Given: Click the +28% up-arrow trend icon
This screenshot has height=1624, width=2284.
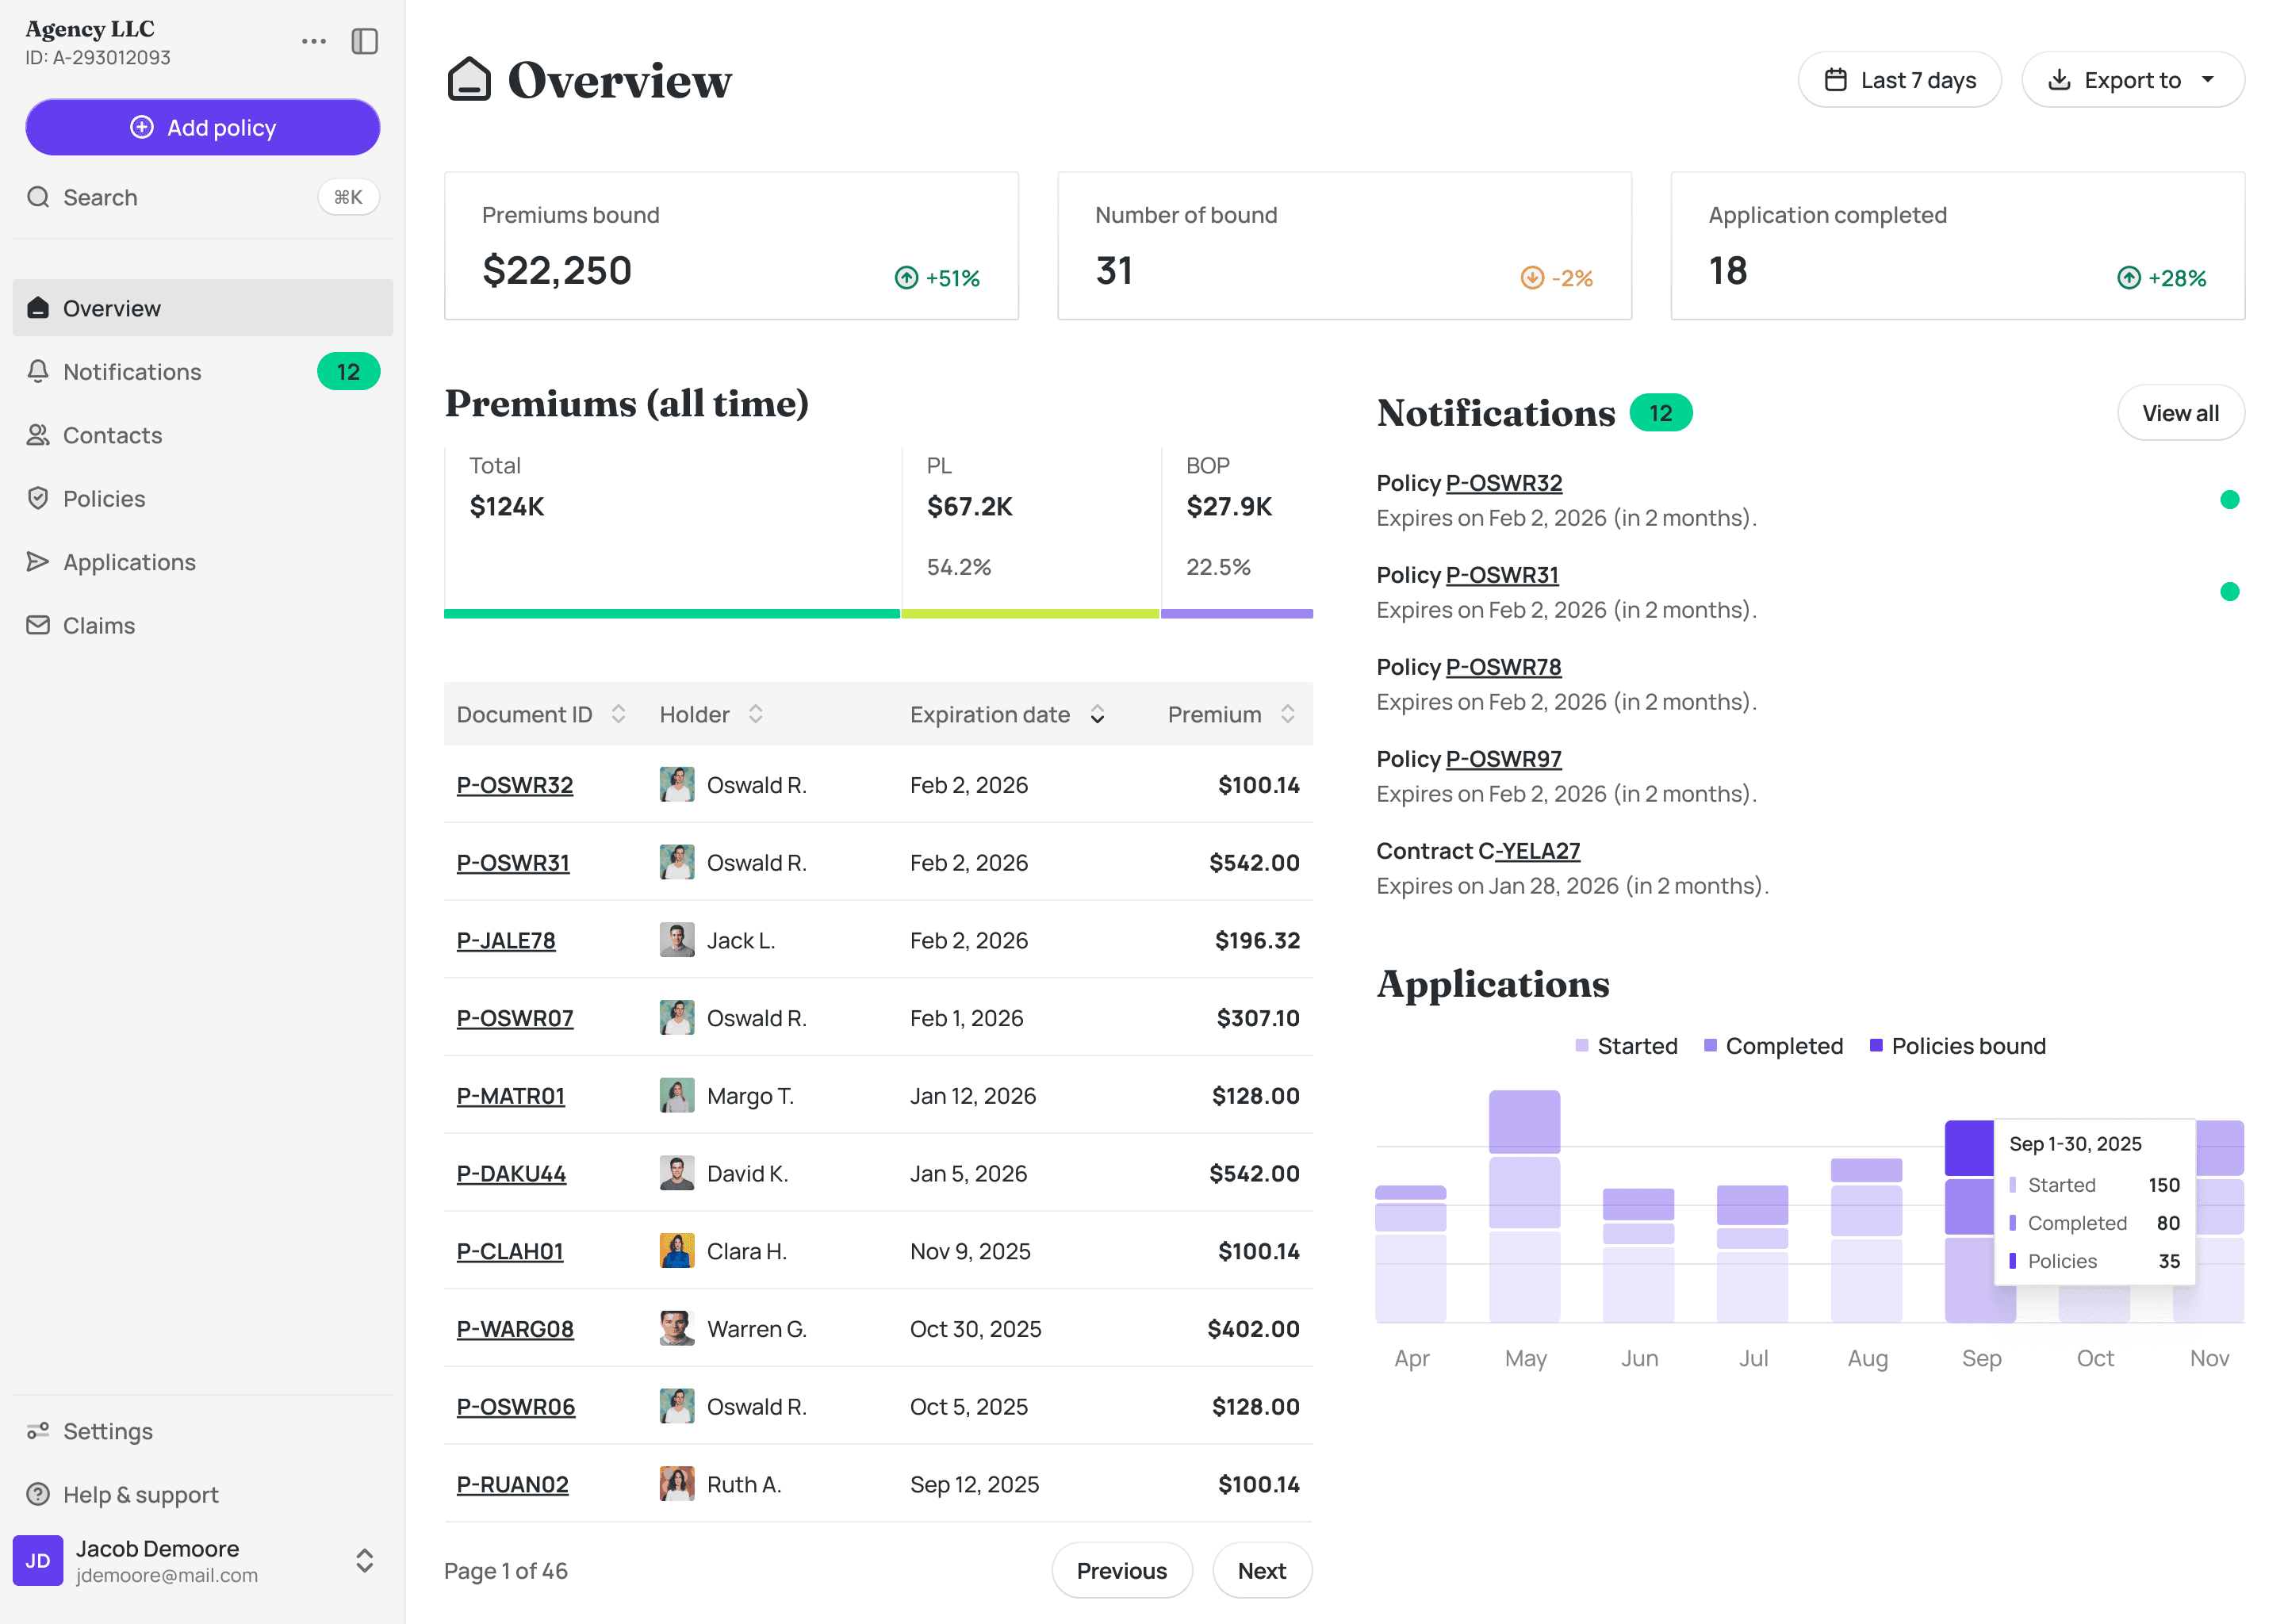Looking at the screenshot, I should click(x=2129, y=278).
